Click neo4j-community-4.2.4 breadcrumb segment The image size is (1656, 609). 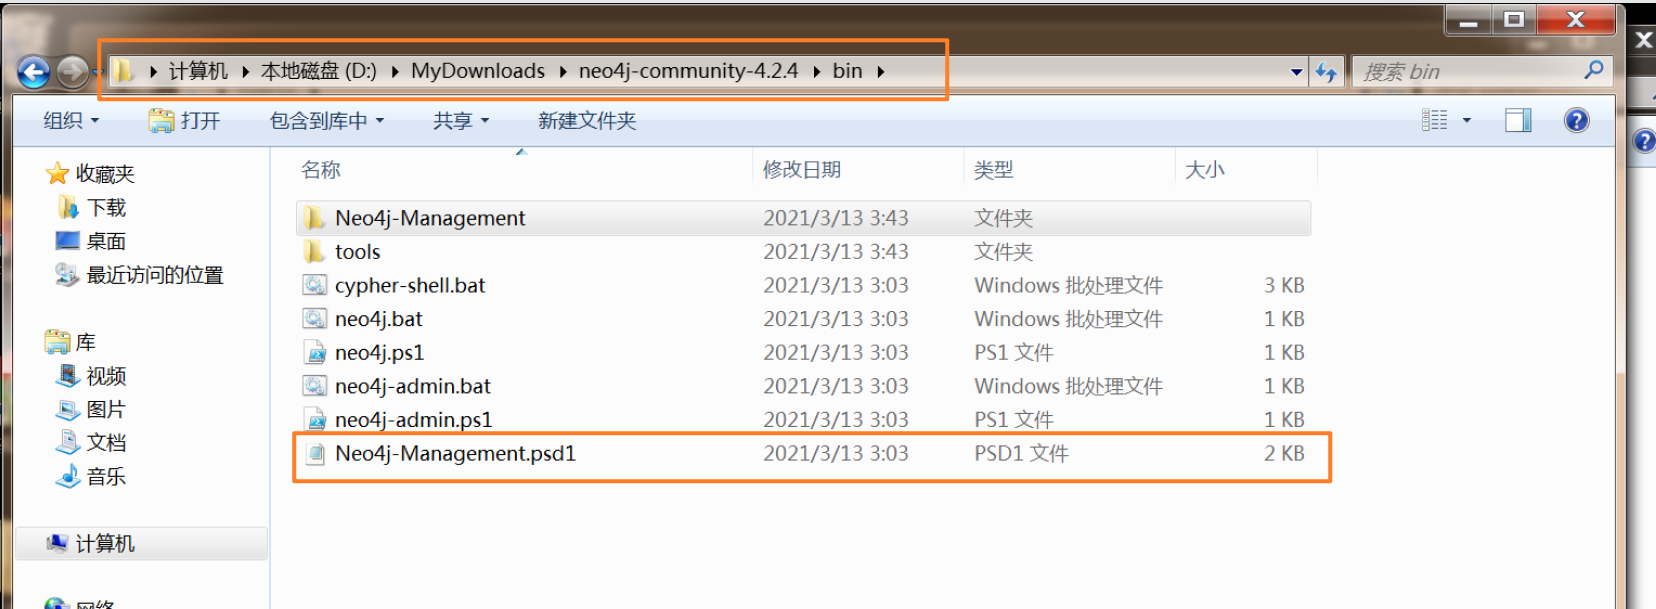(x=688, y=71)
